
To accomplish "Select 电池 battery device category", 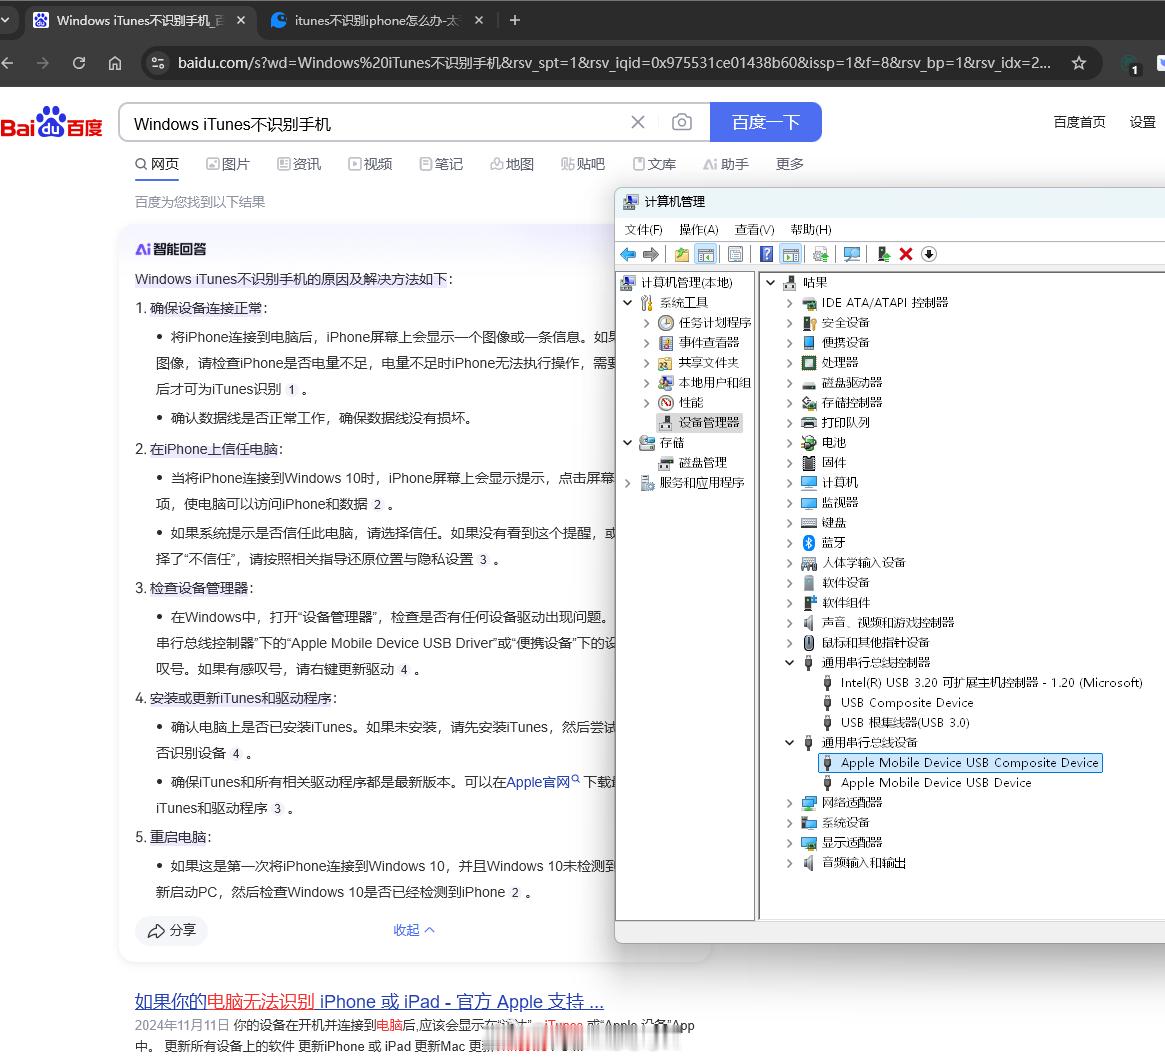I will click(833, 443).
